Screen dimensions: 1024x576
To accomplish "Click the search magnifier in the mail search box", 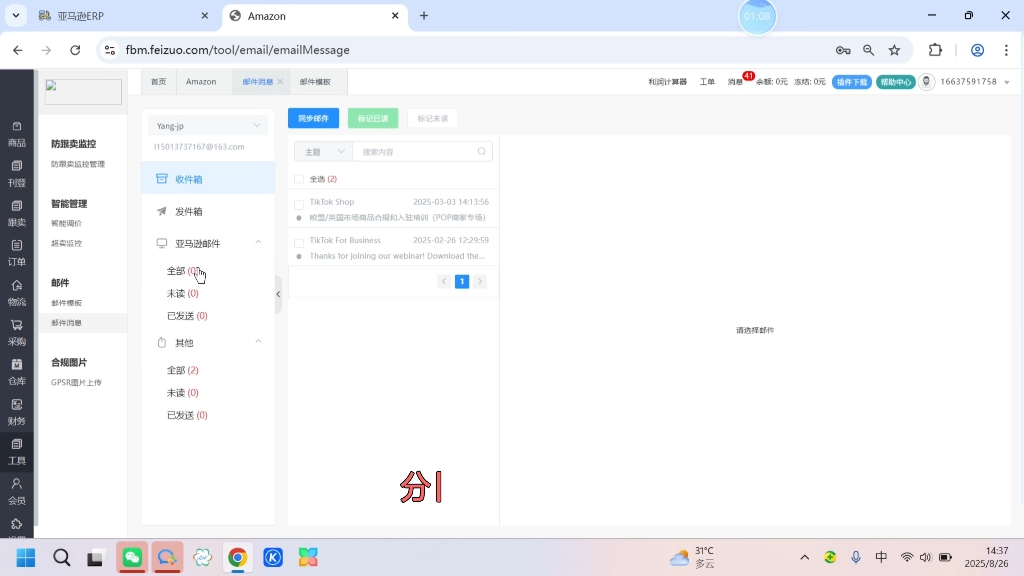I will [x=481, y=152].
